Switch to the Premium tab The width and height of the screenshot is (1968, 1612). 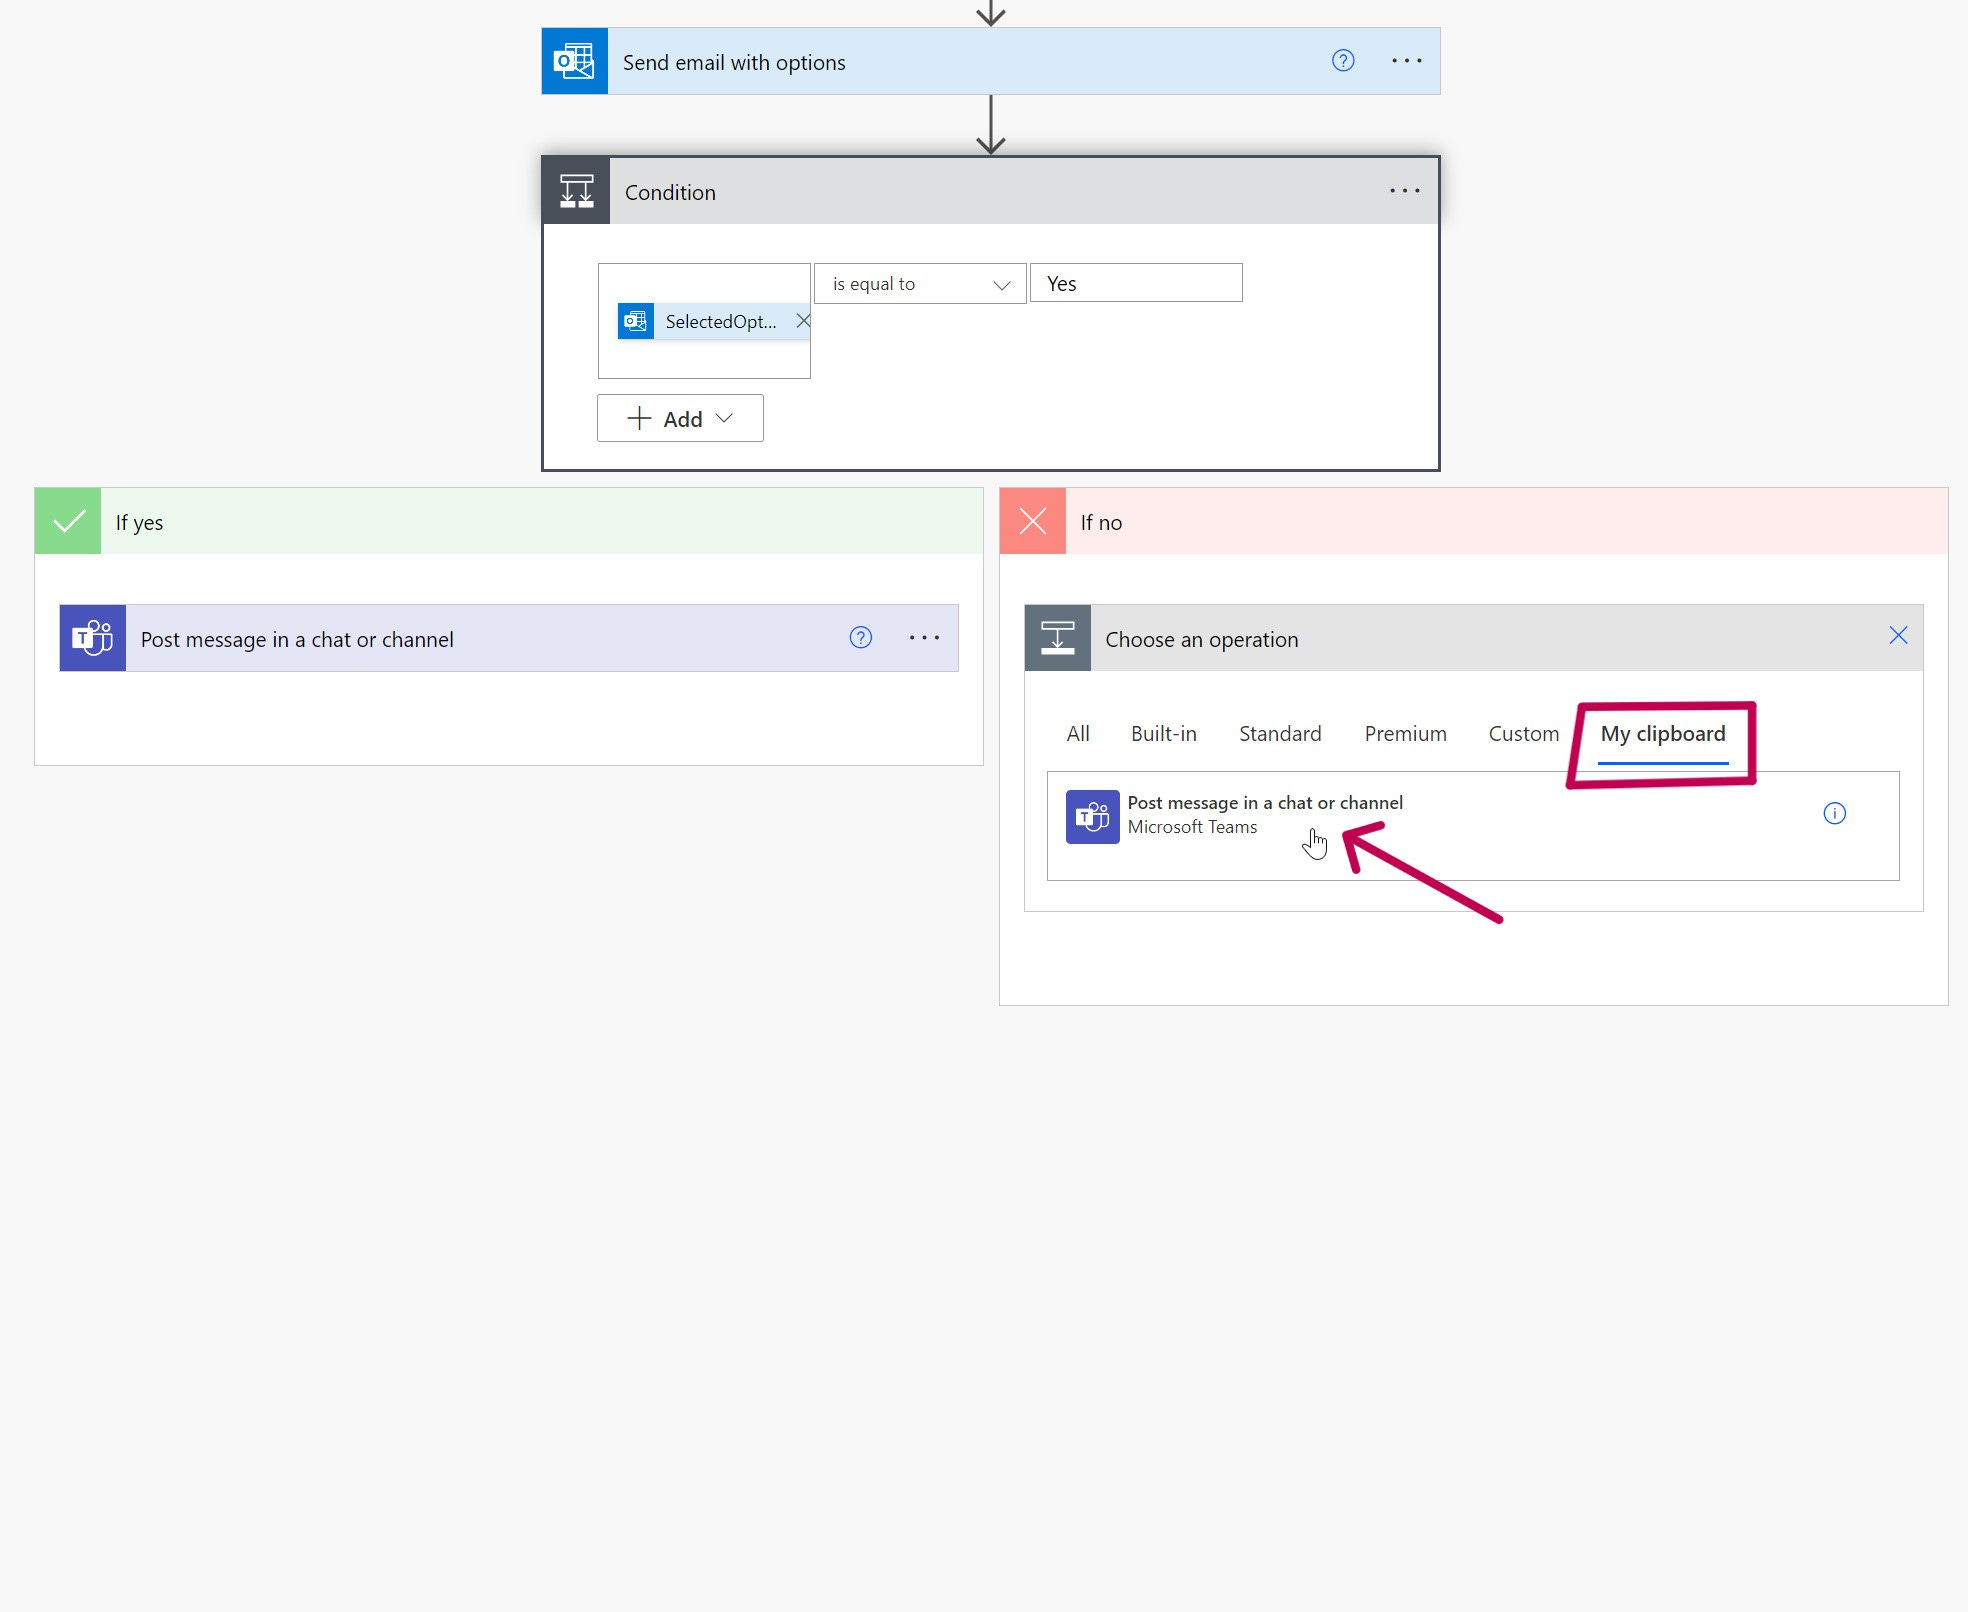pyautogui.click(x=1405, y=734)
